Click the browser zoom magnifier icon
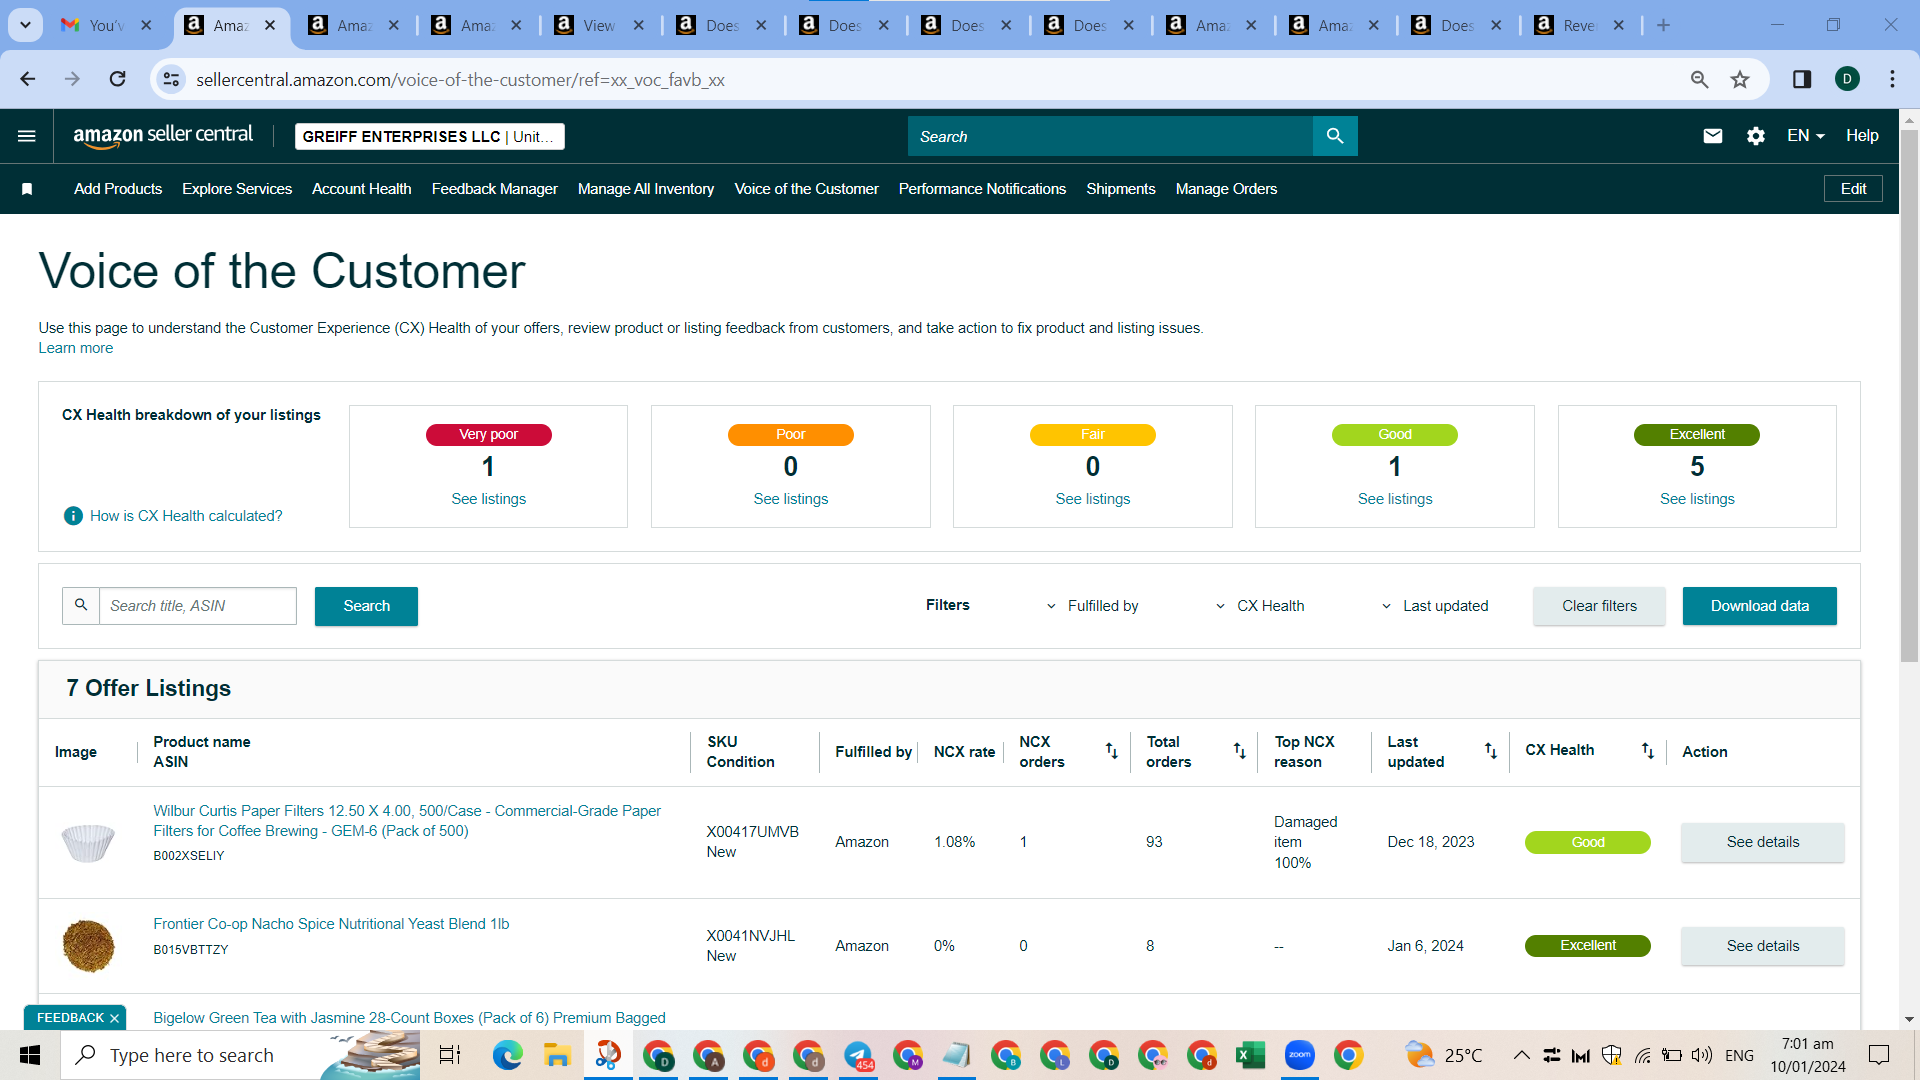Image resolution: width=1920 pixels, height=1080 pixels. 1699,79
